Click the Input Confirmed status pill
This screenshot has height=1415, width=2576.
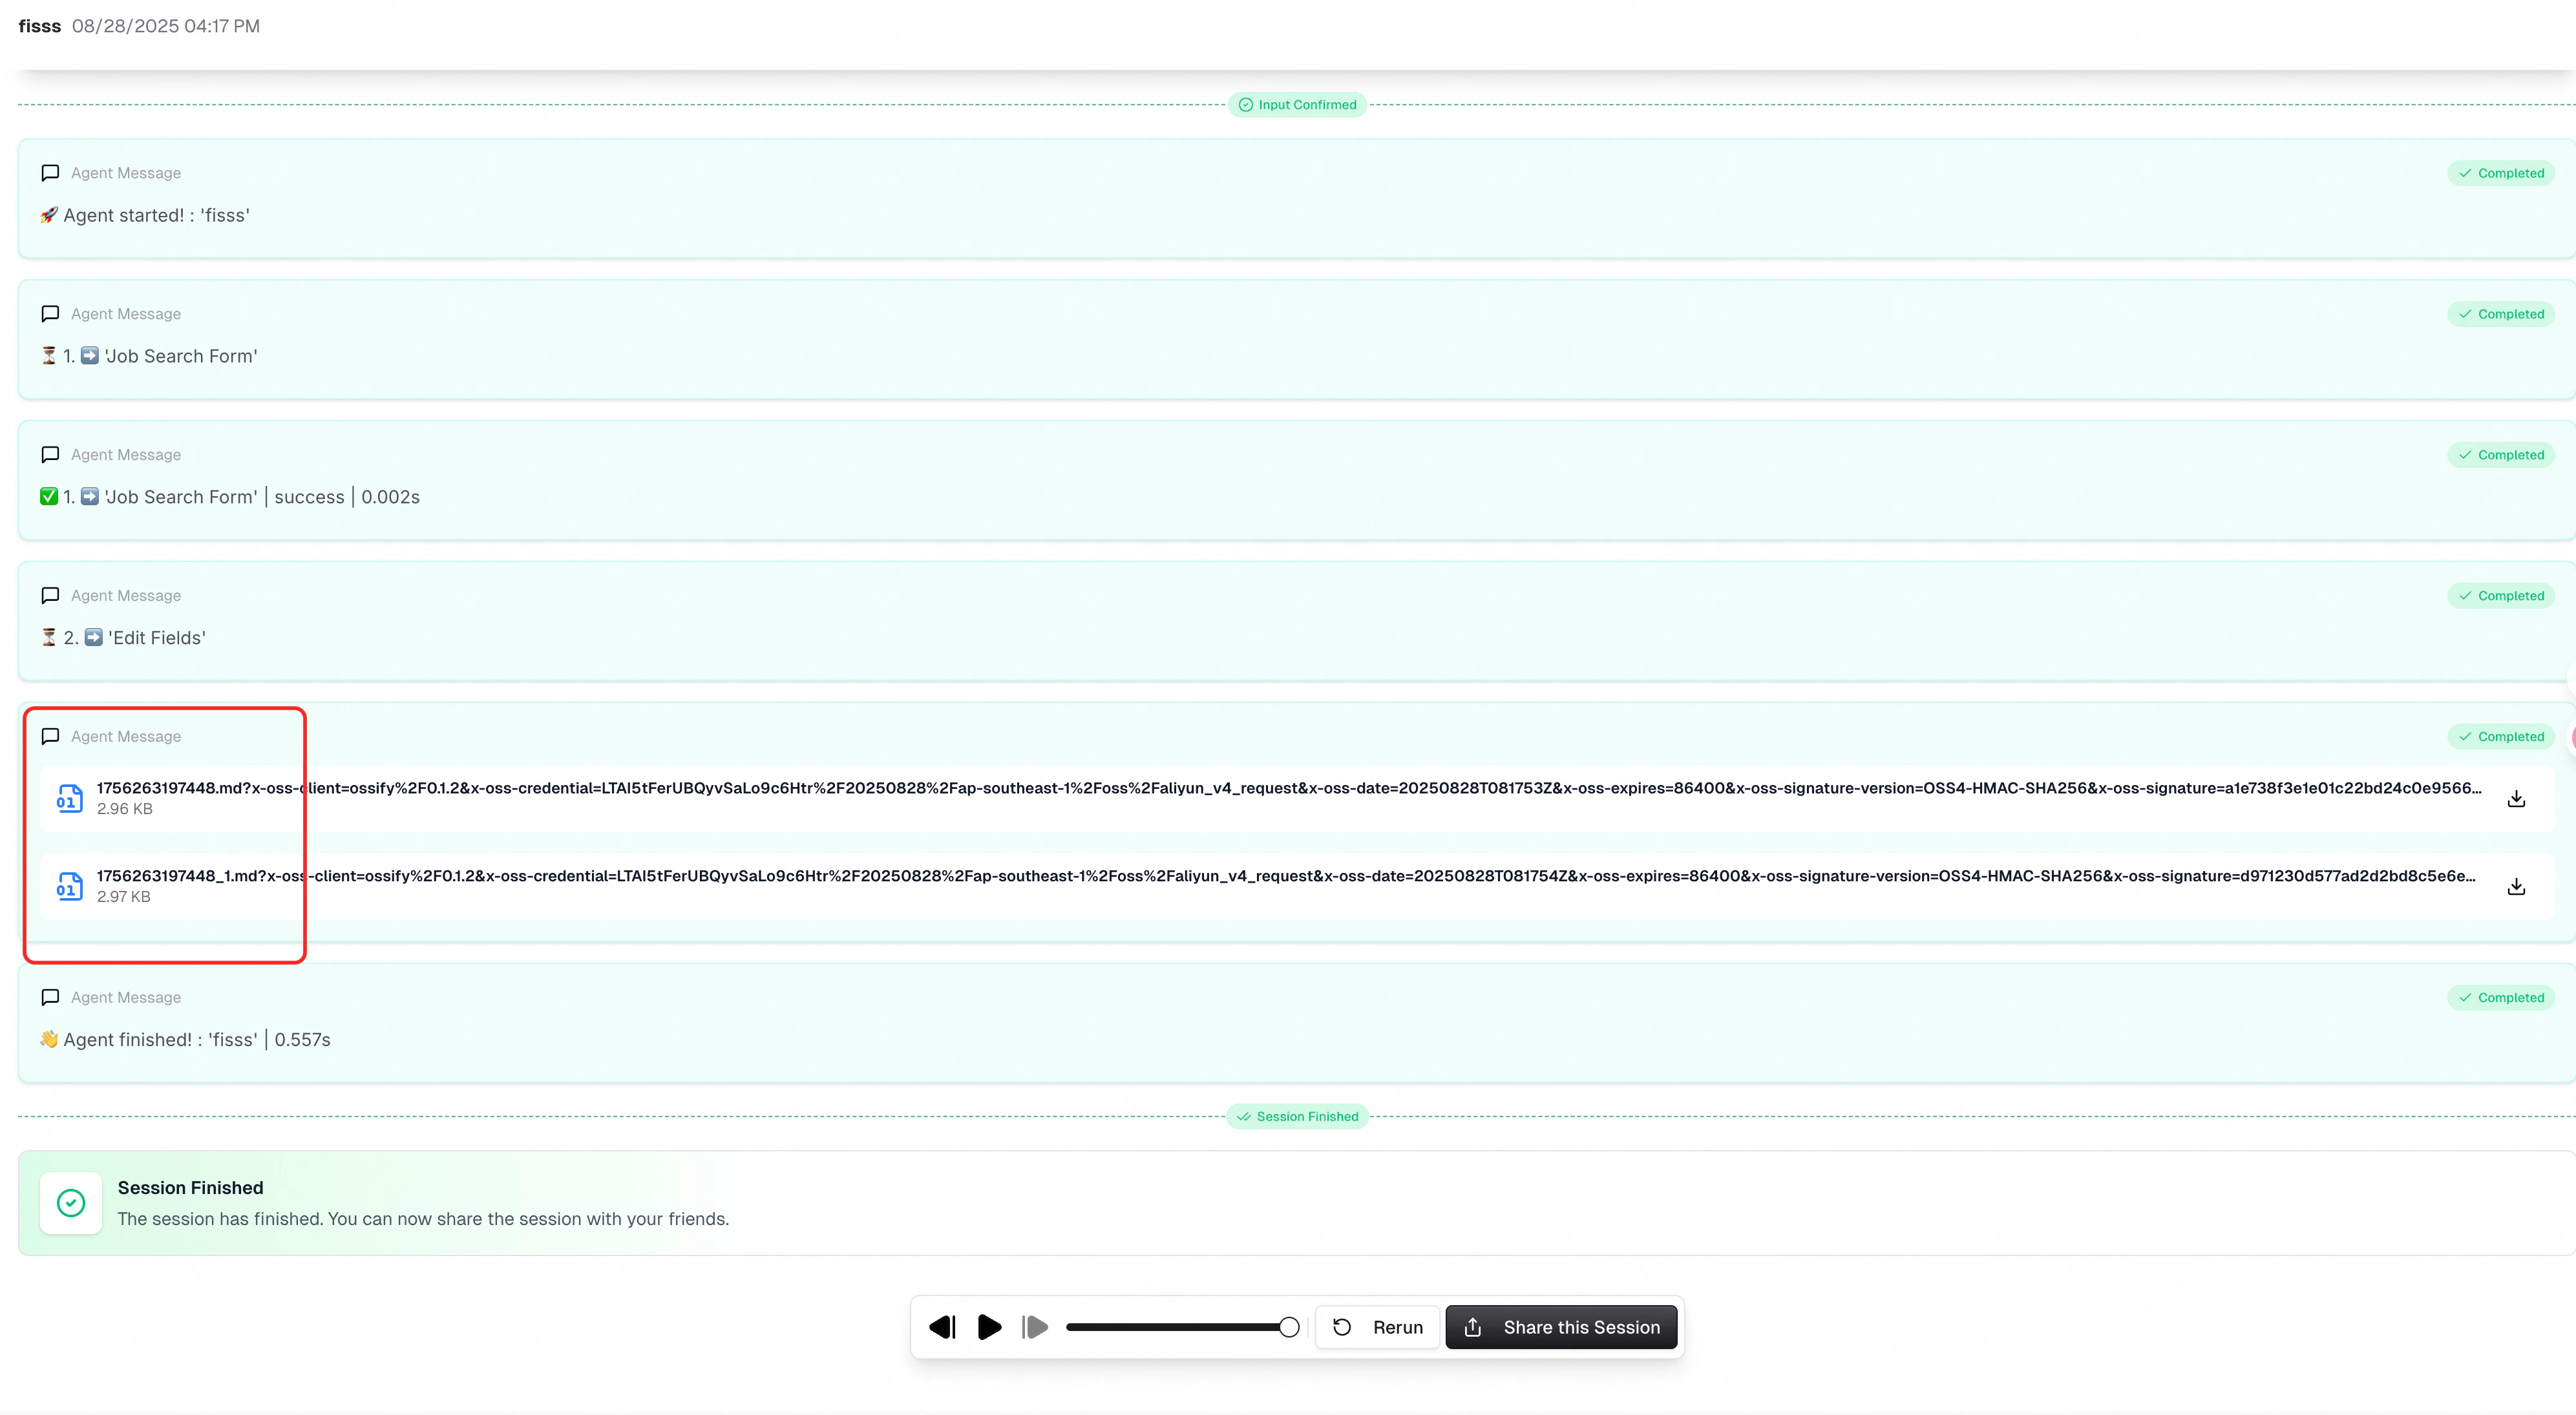point(1297,105)
